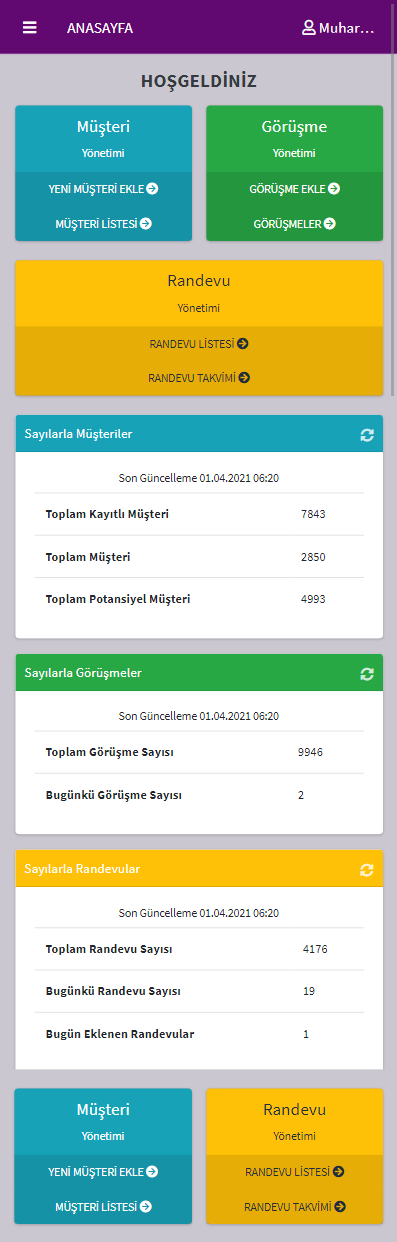The image size is (397, 1242).
Task: Click the user avatar icon in header
Action: (x=308, y=28)
